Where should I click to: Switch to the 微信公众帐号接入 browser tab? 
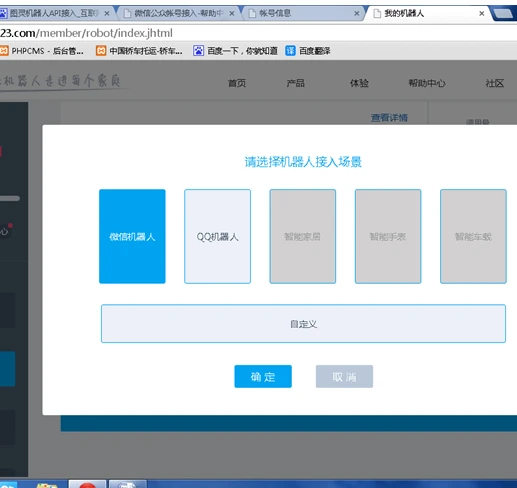click(x=178, y=13)
